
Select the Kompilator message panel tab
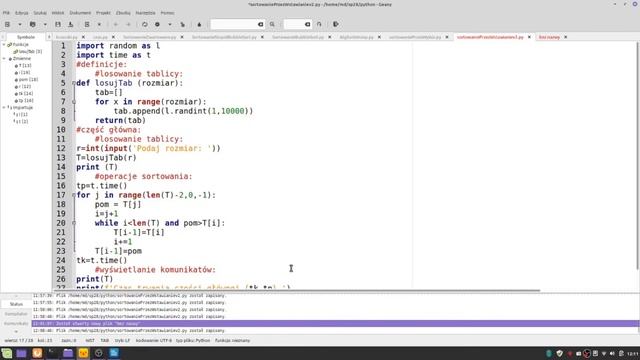tap(16, 314)
